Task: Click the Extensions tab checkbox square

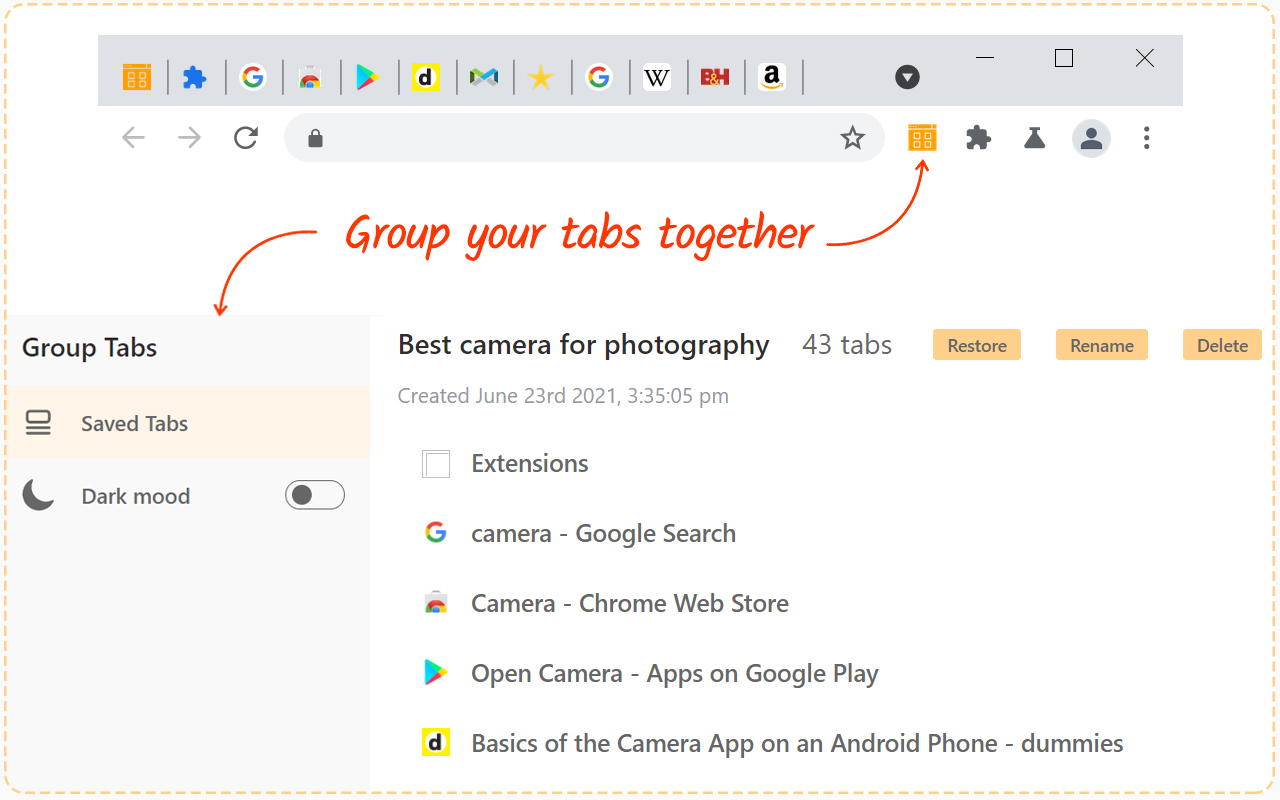Action: (436, 463)
